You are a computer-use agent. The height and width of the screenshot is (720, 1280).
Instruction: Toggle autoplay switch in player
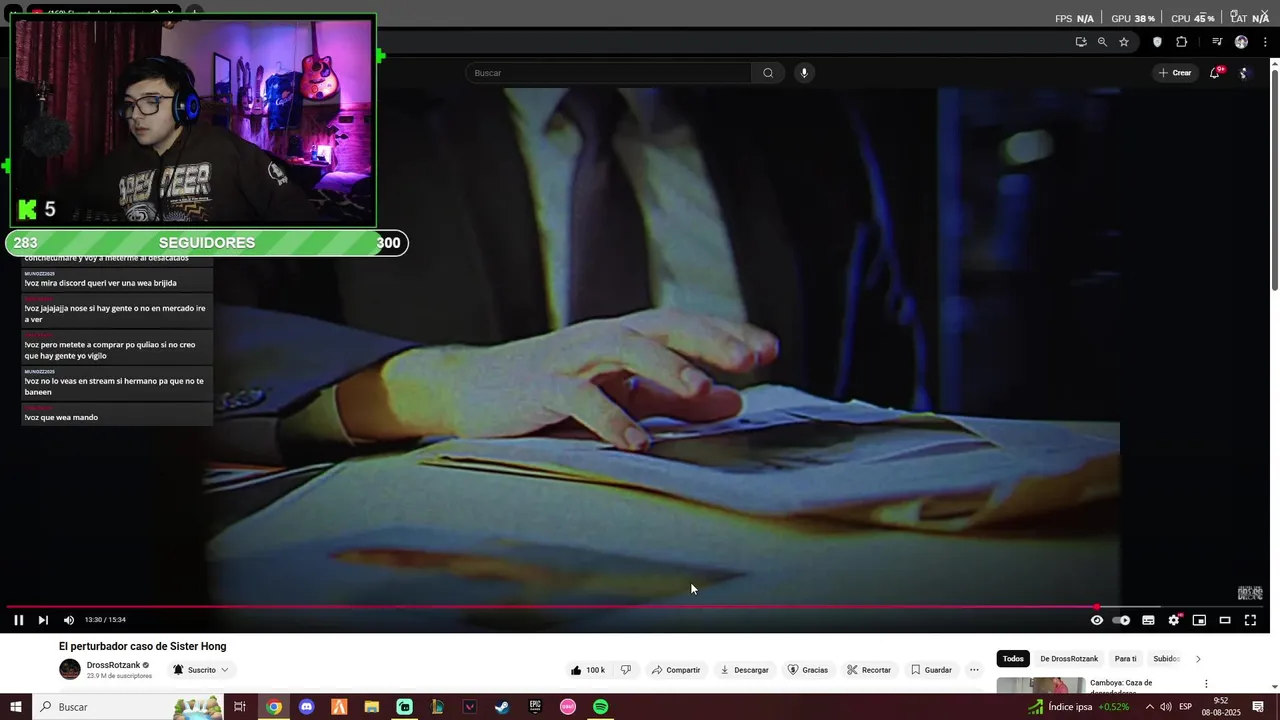(x=1121, y=620)
